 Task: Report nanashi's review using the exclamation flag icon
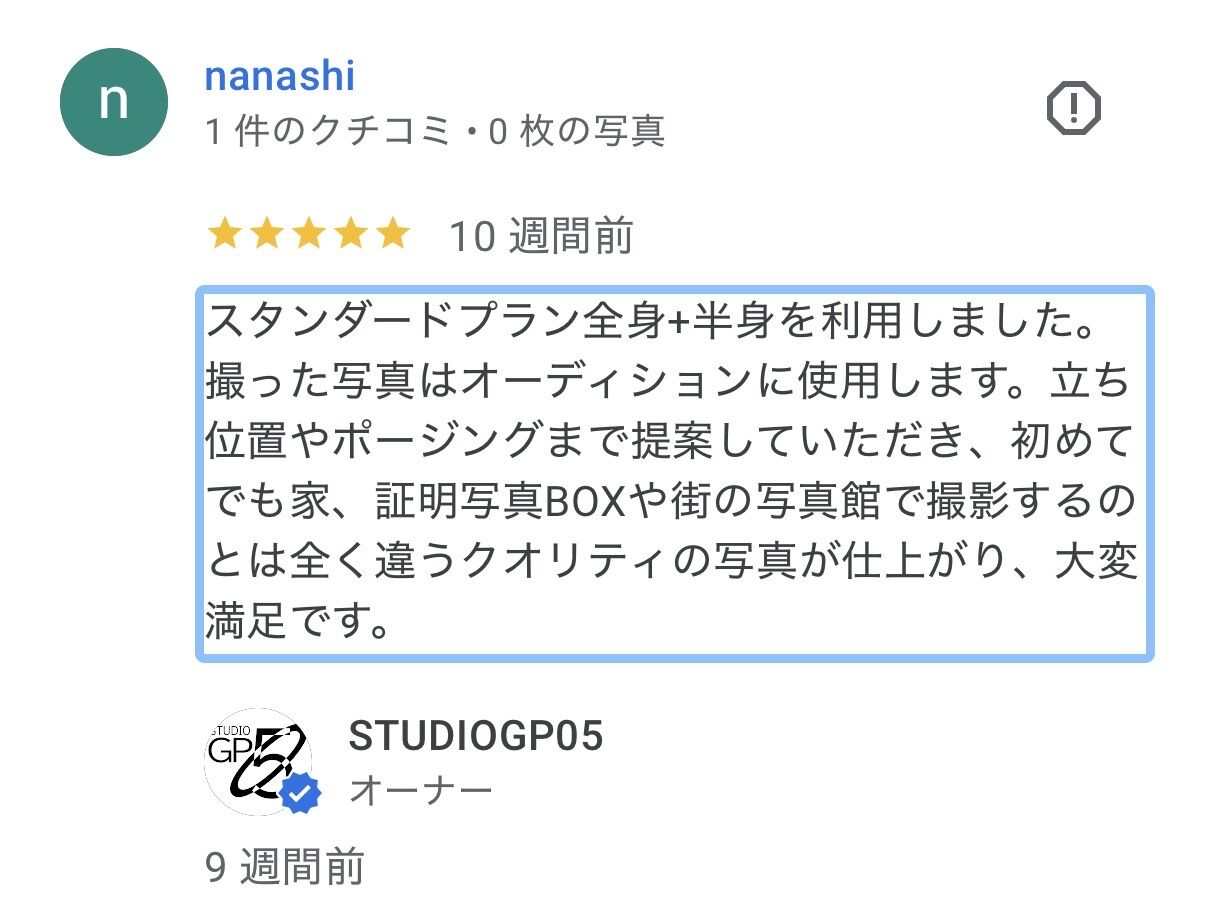click(x=1073, y=106)
